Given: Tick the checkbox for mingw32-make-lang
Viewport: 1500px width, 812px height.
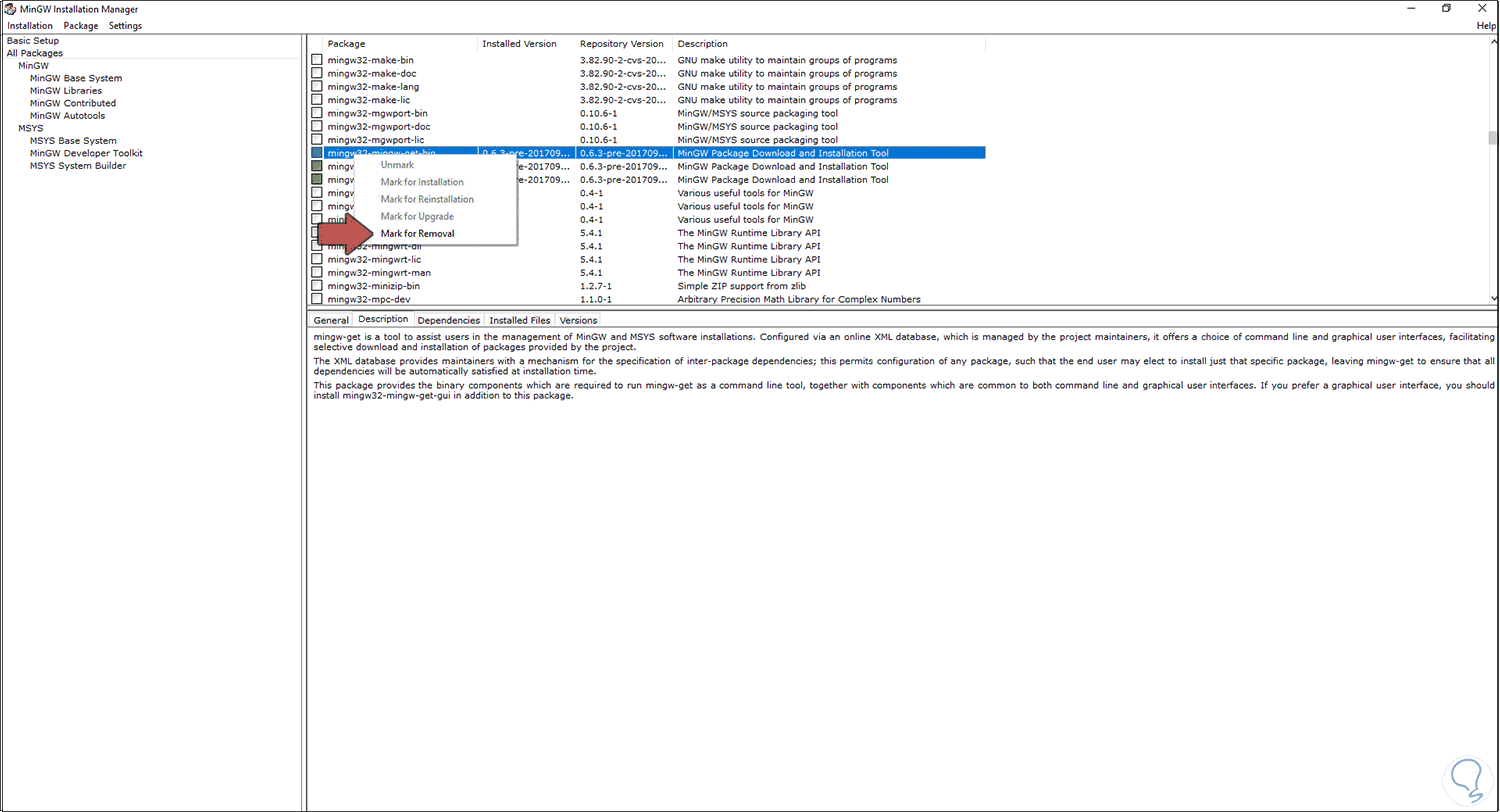Looking at the screenshot, I should pos(317,87).
